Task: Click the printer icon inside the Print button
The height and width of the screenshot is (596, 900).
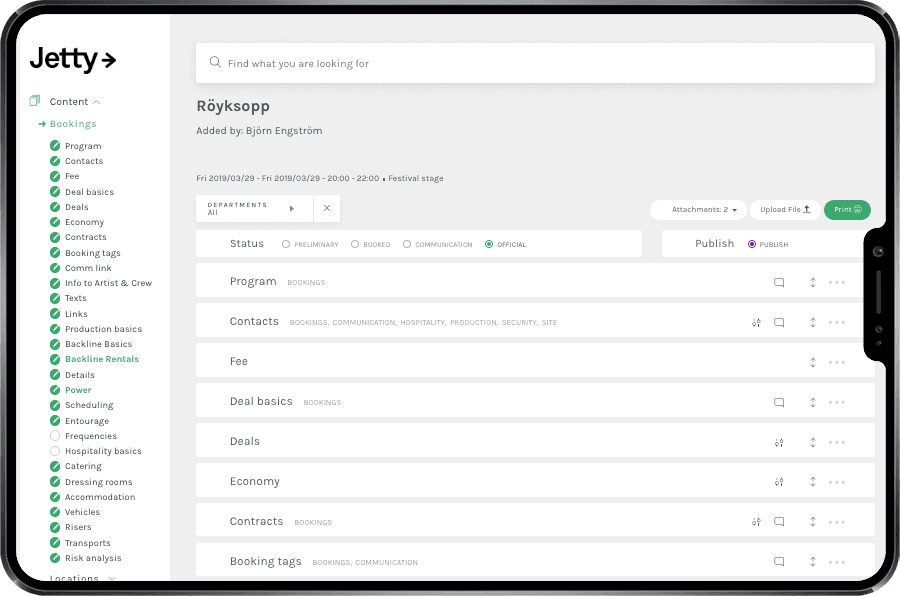Action: pos(858,210)
